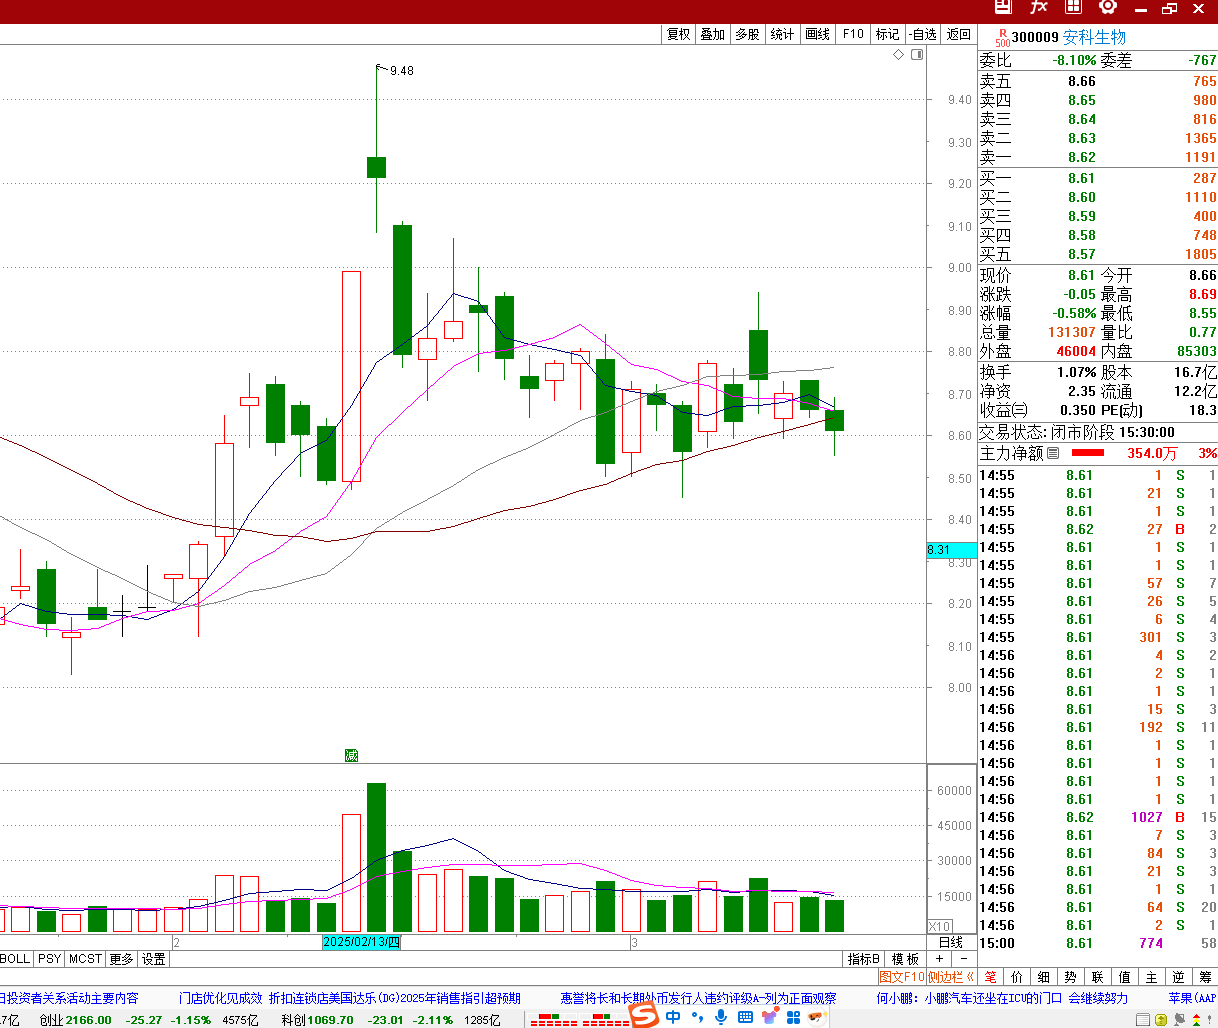The height and width of the screenshot is (1028, 1218).
Task: Click the 返回 button
Action: (x=959, y=34)
